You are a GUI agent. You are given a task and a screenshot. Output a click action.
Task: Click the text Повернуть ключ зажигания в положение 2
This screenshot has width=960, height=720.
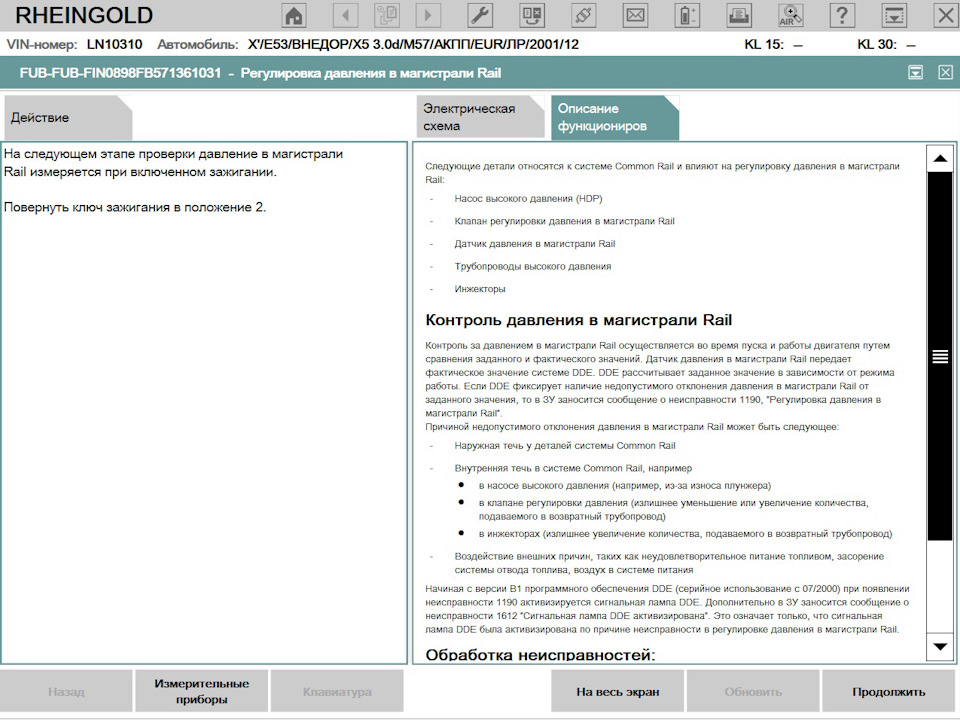135,208
